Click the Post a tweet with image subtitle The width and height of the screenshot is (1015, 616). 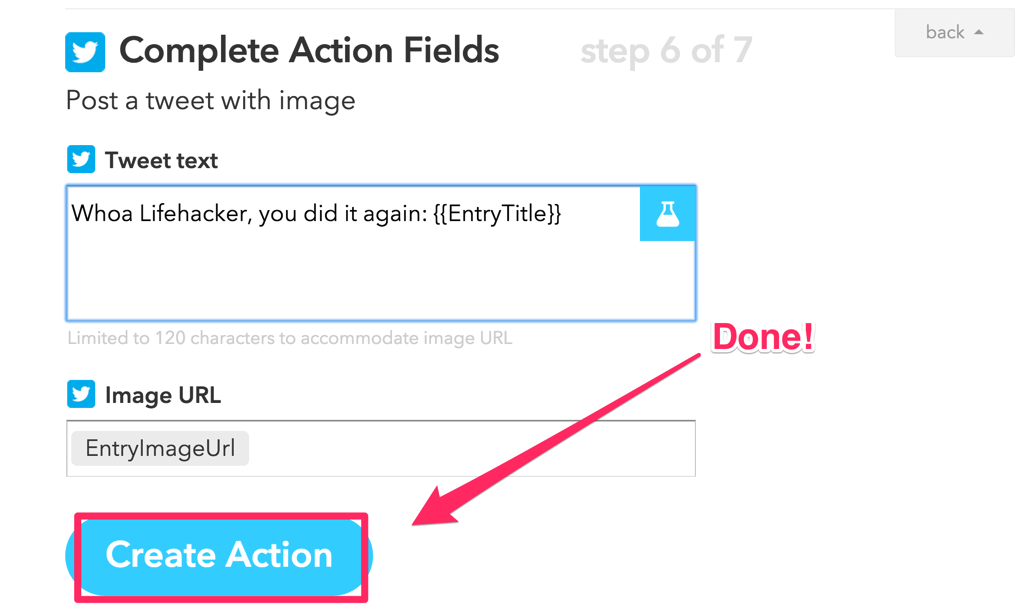(210, 101)
